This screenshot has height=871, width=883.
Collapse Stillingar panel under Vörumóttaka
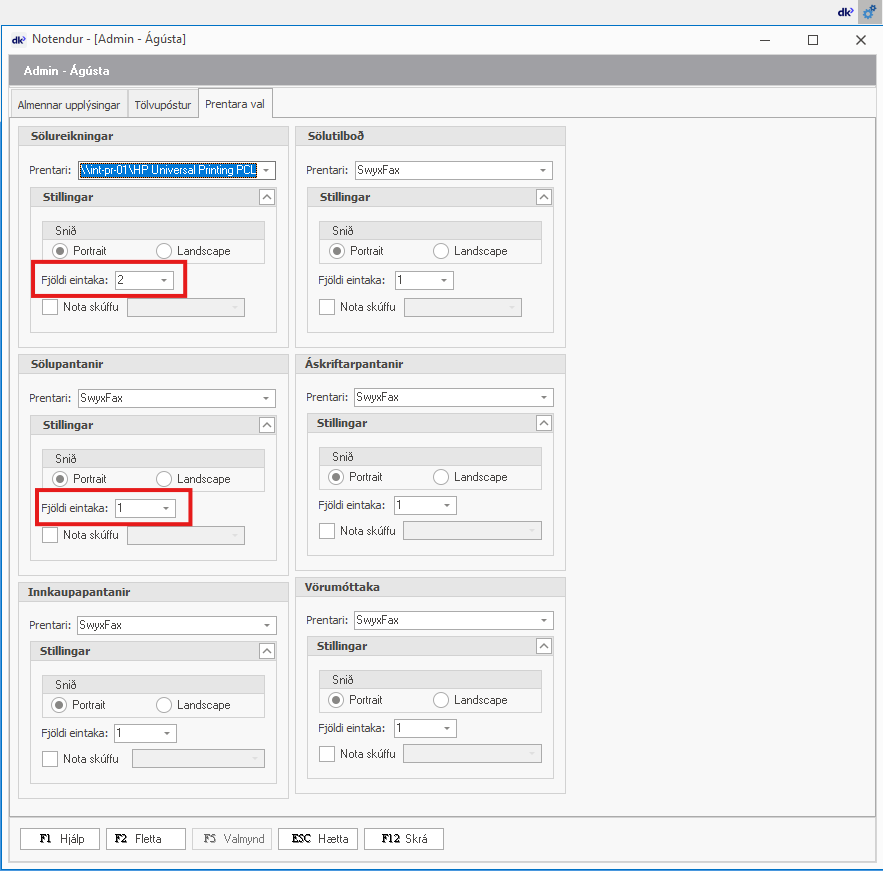pyautogui.click(x=543, y=646)
